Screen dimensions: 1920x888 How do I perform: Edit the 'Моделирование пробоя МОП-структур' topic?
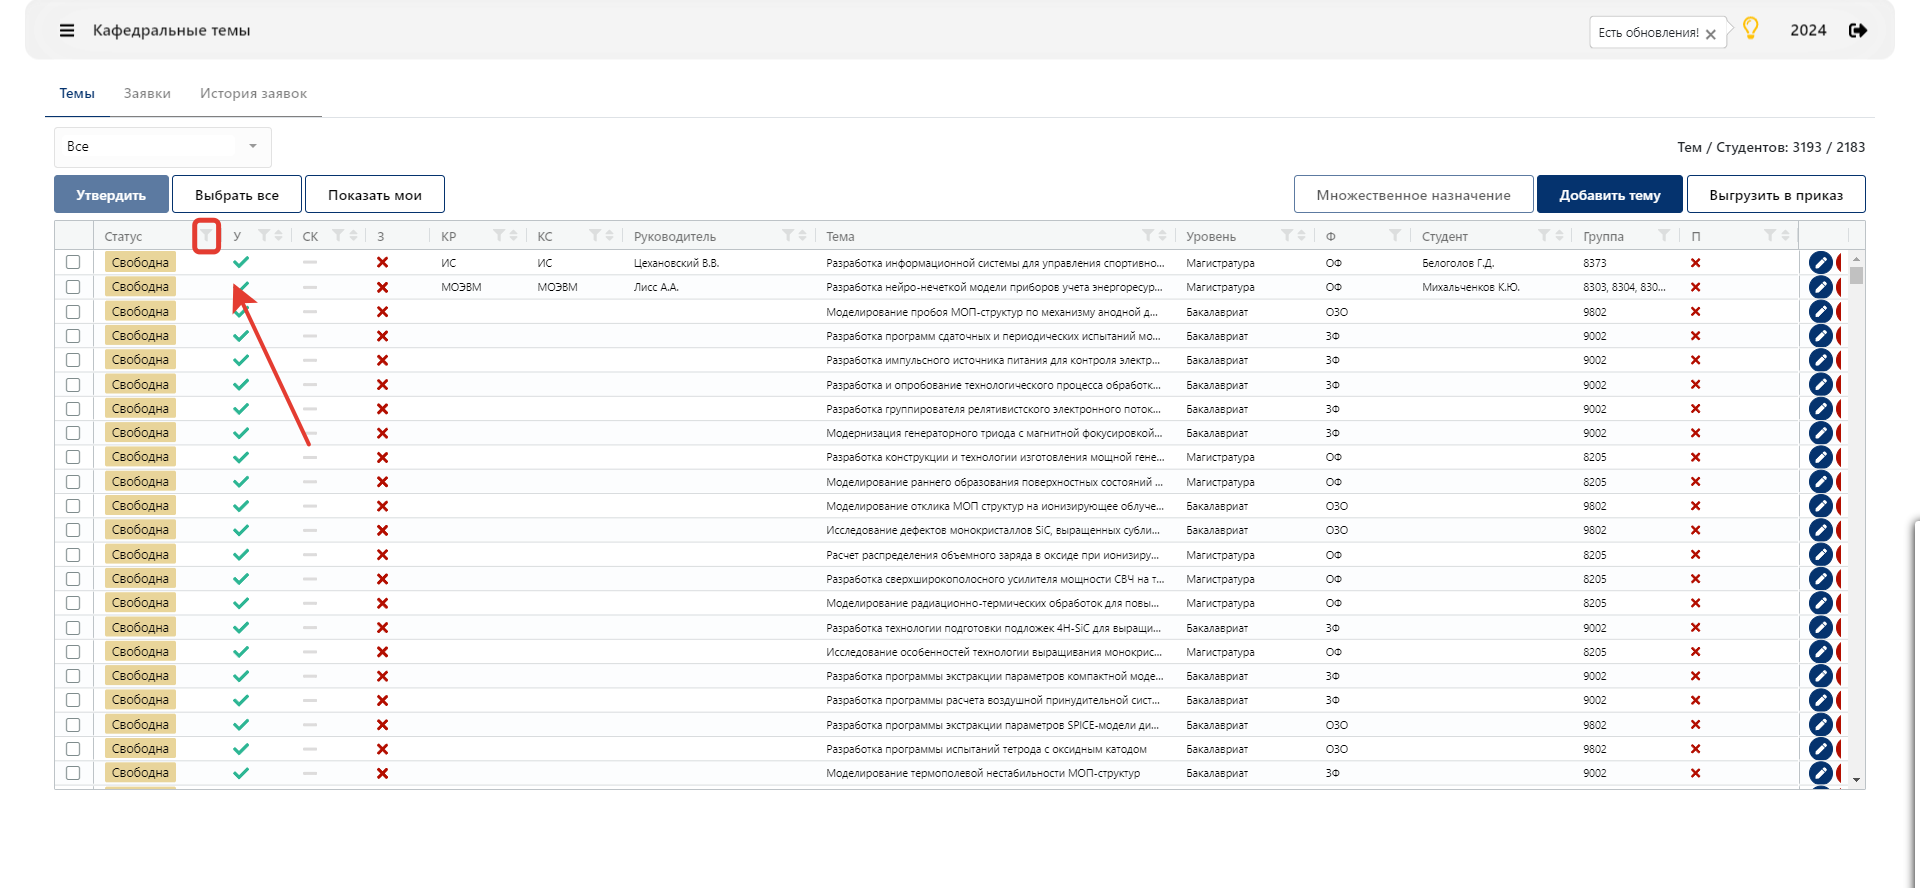click(1821, 312)
